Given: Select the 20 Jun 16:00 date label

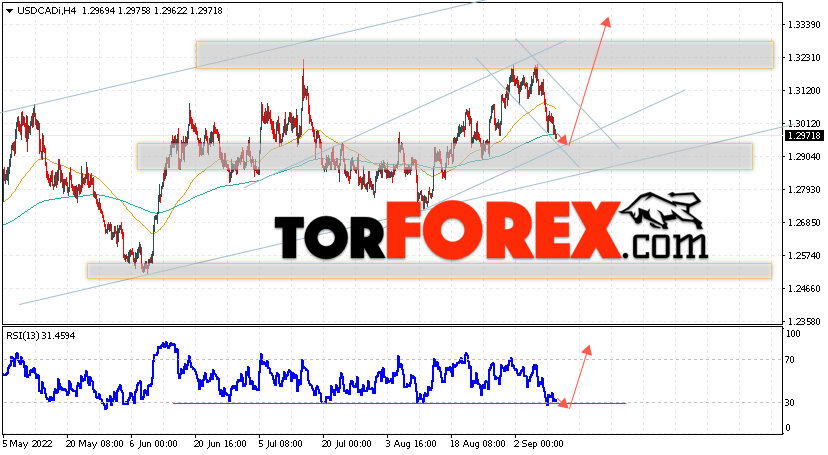Looking at the screenshot, I should coord(220,444).
